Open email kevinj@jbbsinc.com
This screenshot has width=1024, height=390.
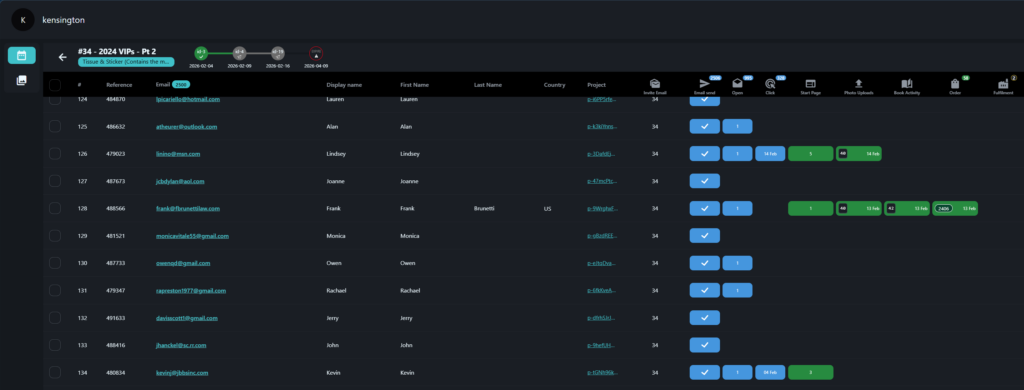click(182, 373)
